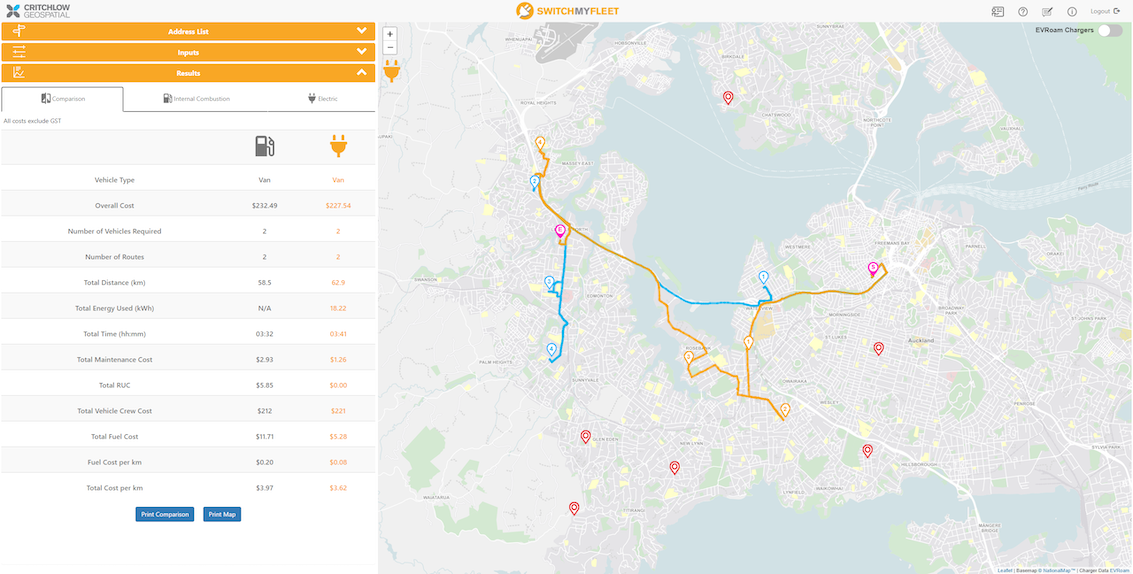Zoom in on the map
1133x574 pixels.
point(390,34)
